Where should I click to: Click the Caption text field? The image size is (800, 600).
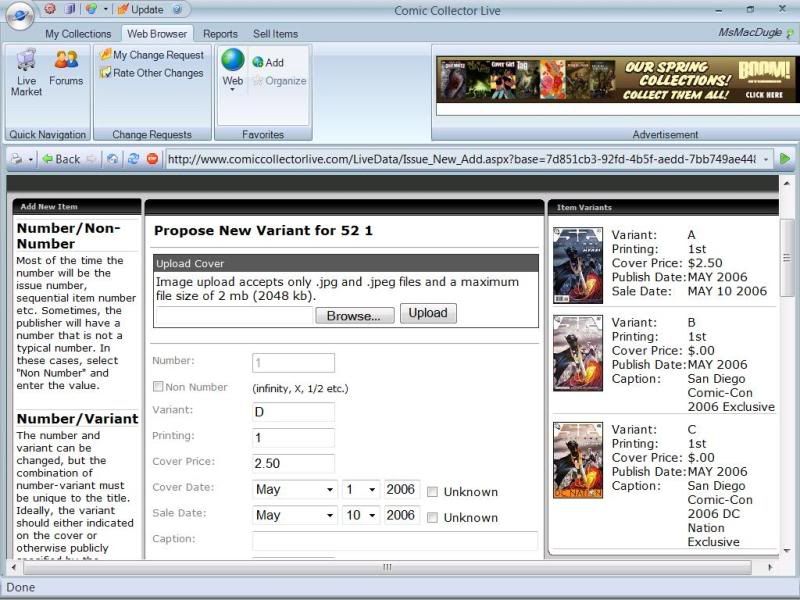click(395, 541)
